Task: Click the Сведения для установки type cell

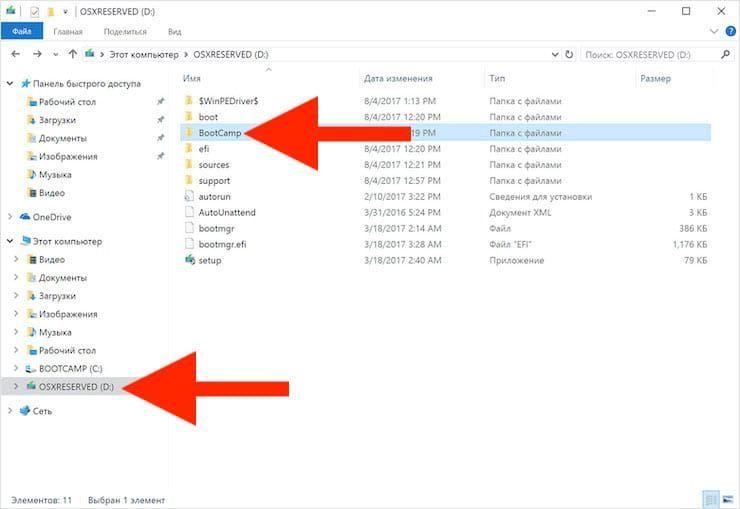Action: pos(540,197)
